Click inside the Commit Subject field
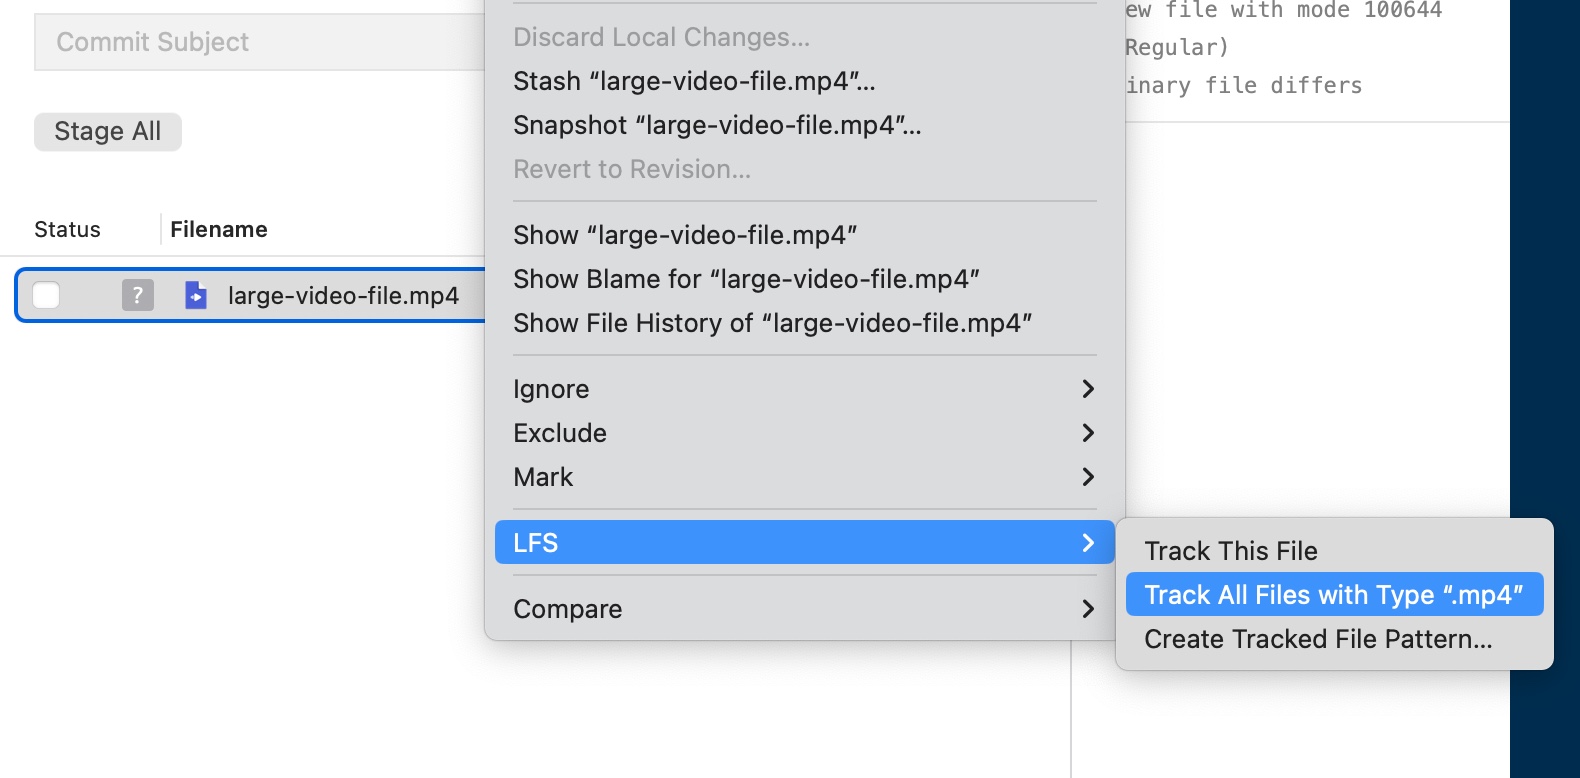This screenshot has width=1580, height=778. pos(250,41)
